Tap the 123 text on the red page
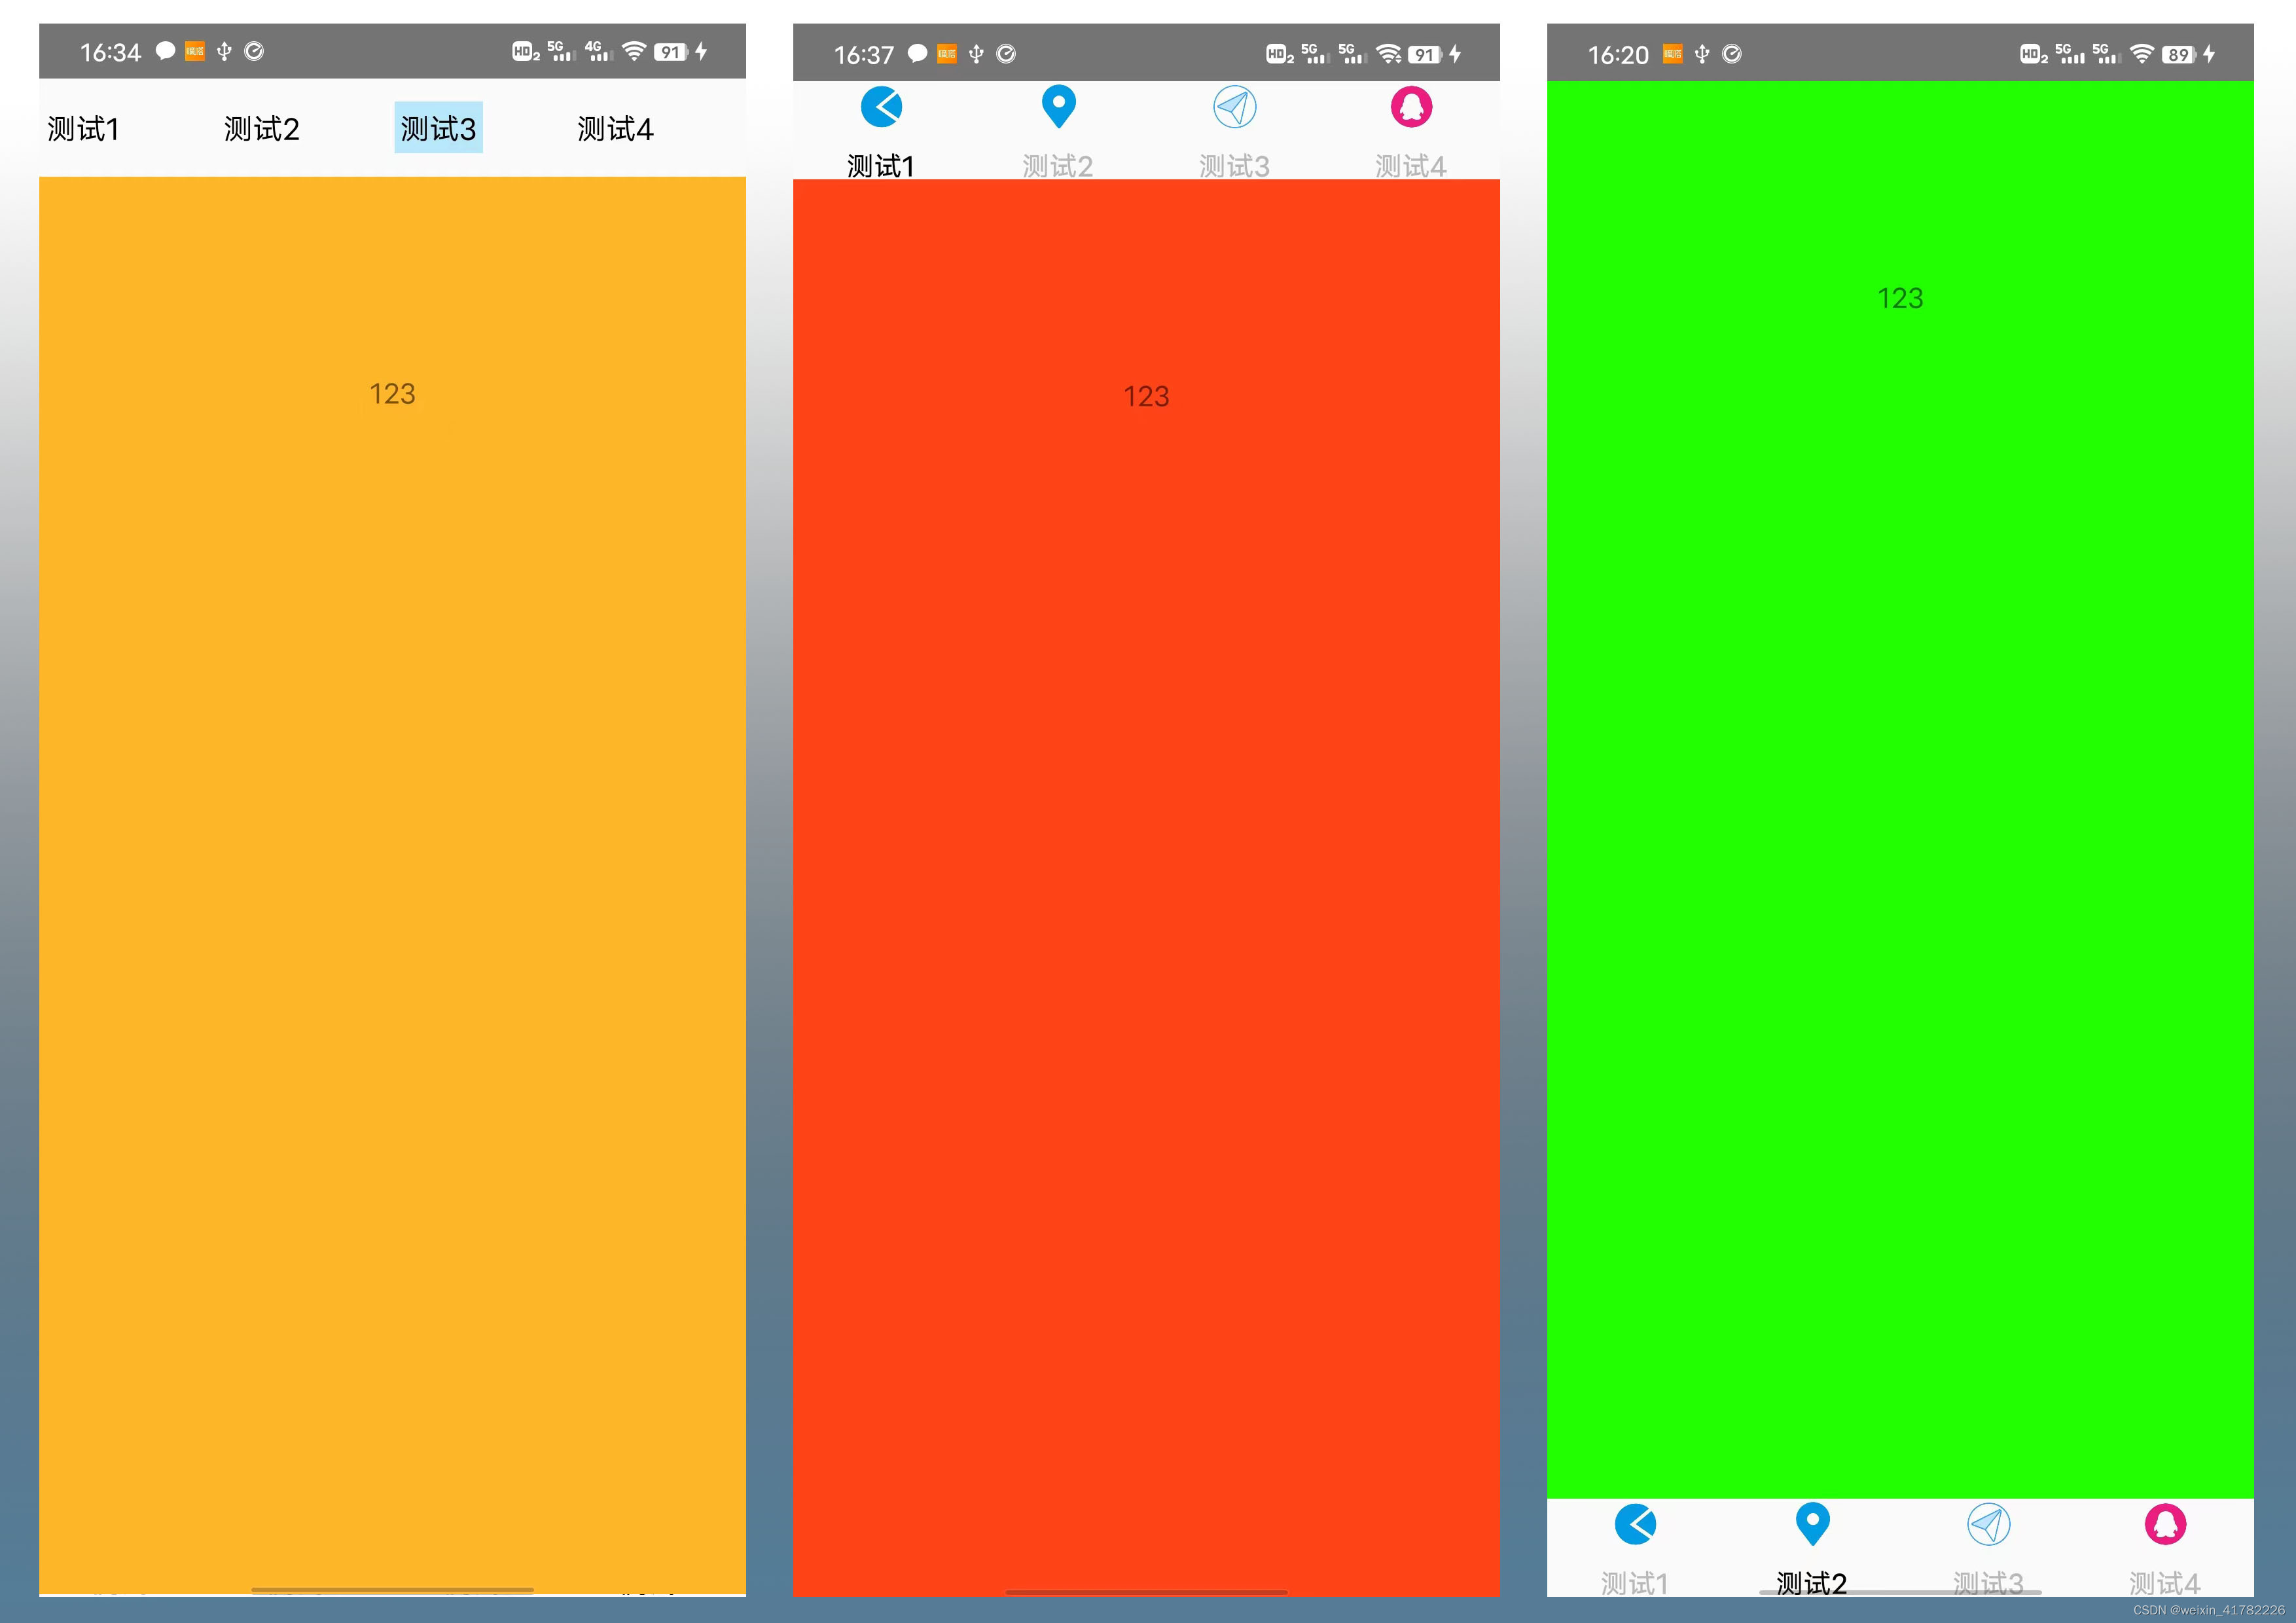The width and height of the screenshot is (2296, 1623). click(1146, 397)
